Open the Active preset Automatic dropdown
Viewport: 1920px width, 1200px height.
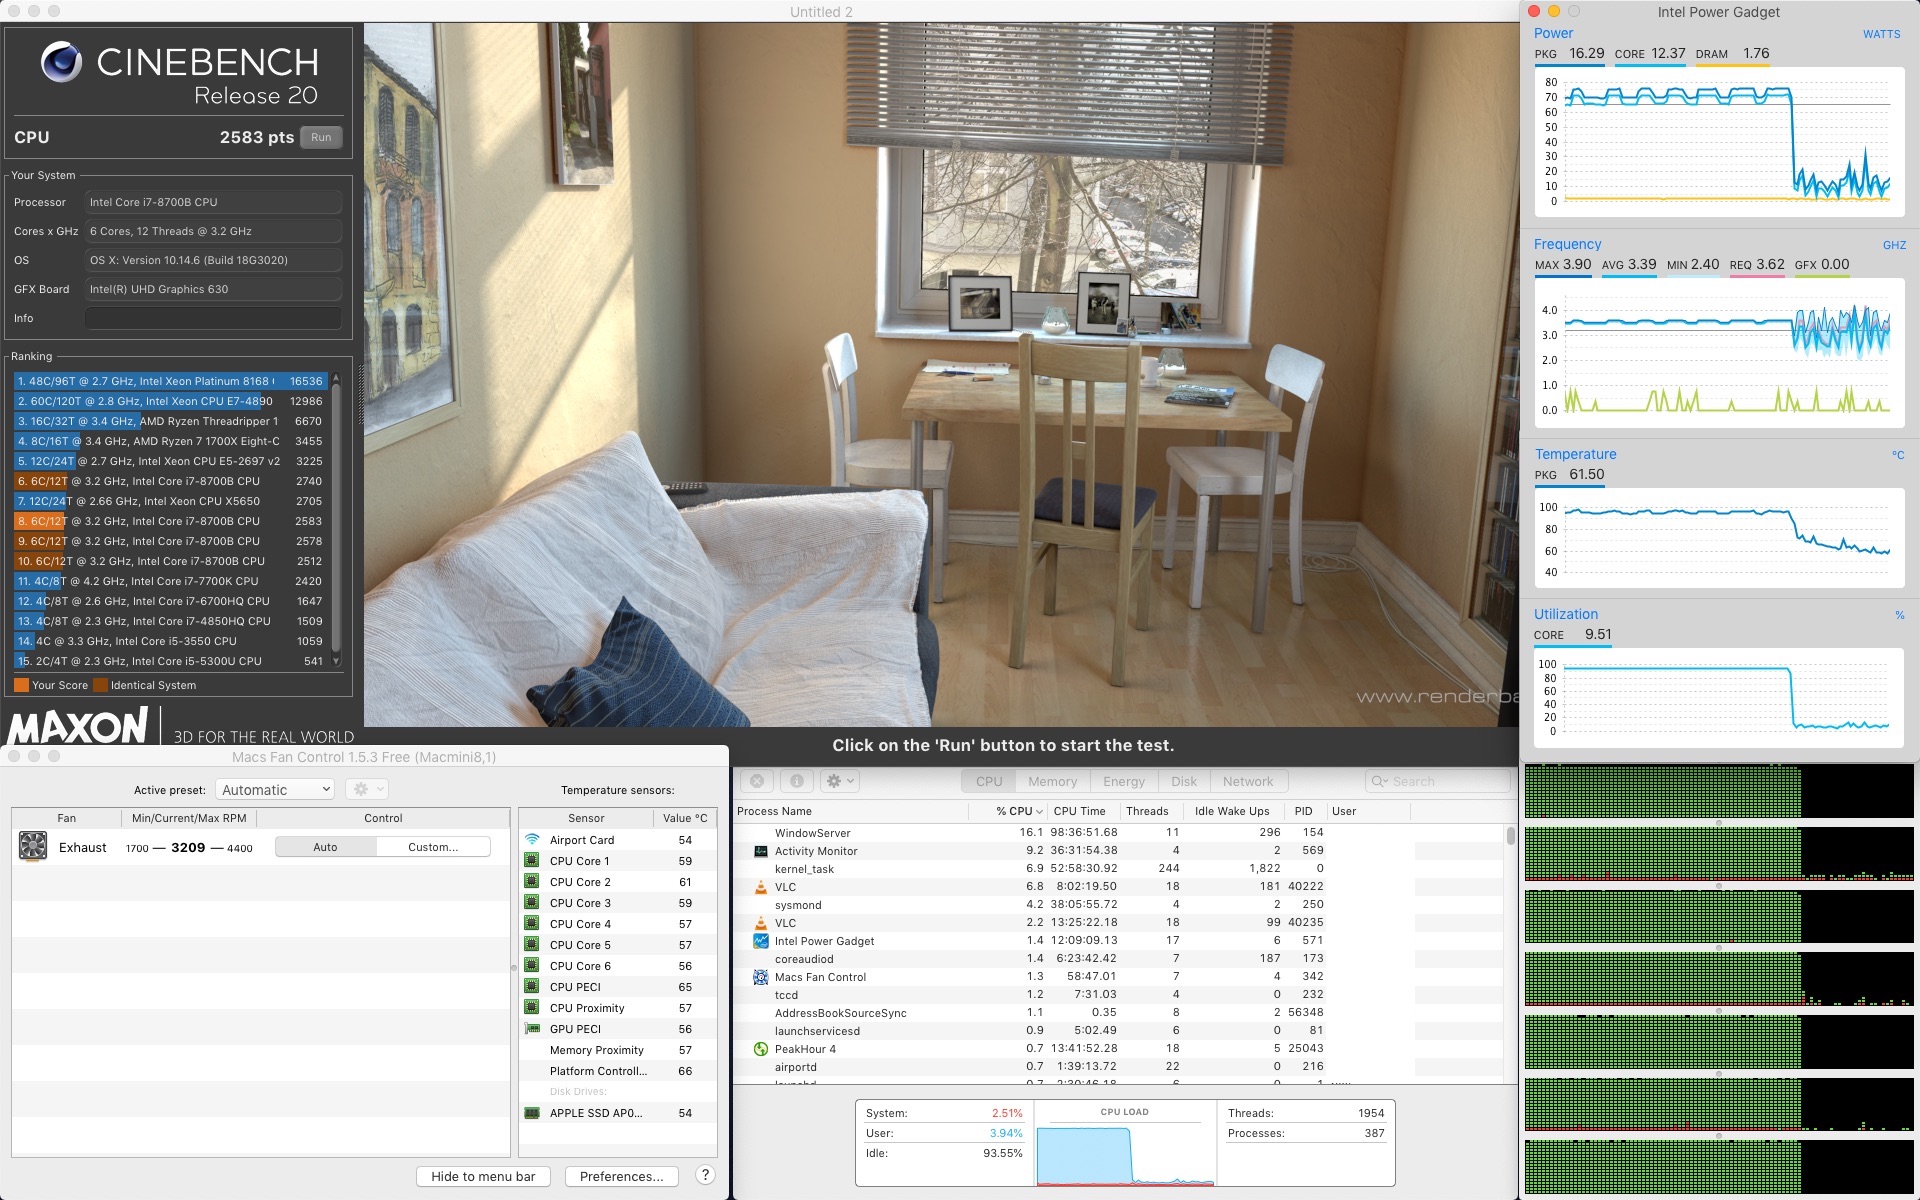(x=275, y=790)
